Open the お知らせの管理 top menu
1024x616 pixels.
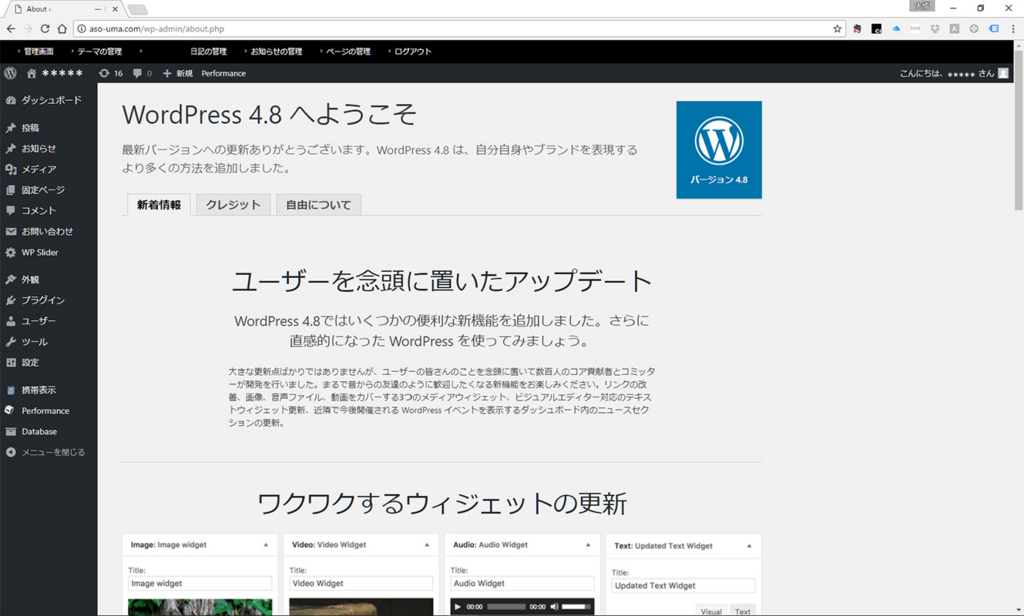tap(276, 52)
